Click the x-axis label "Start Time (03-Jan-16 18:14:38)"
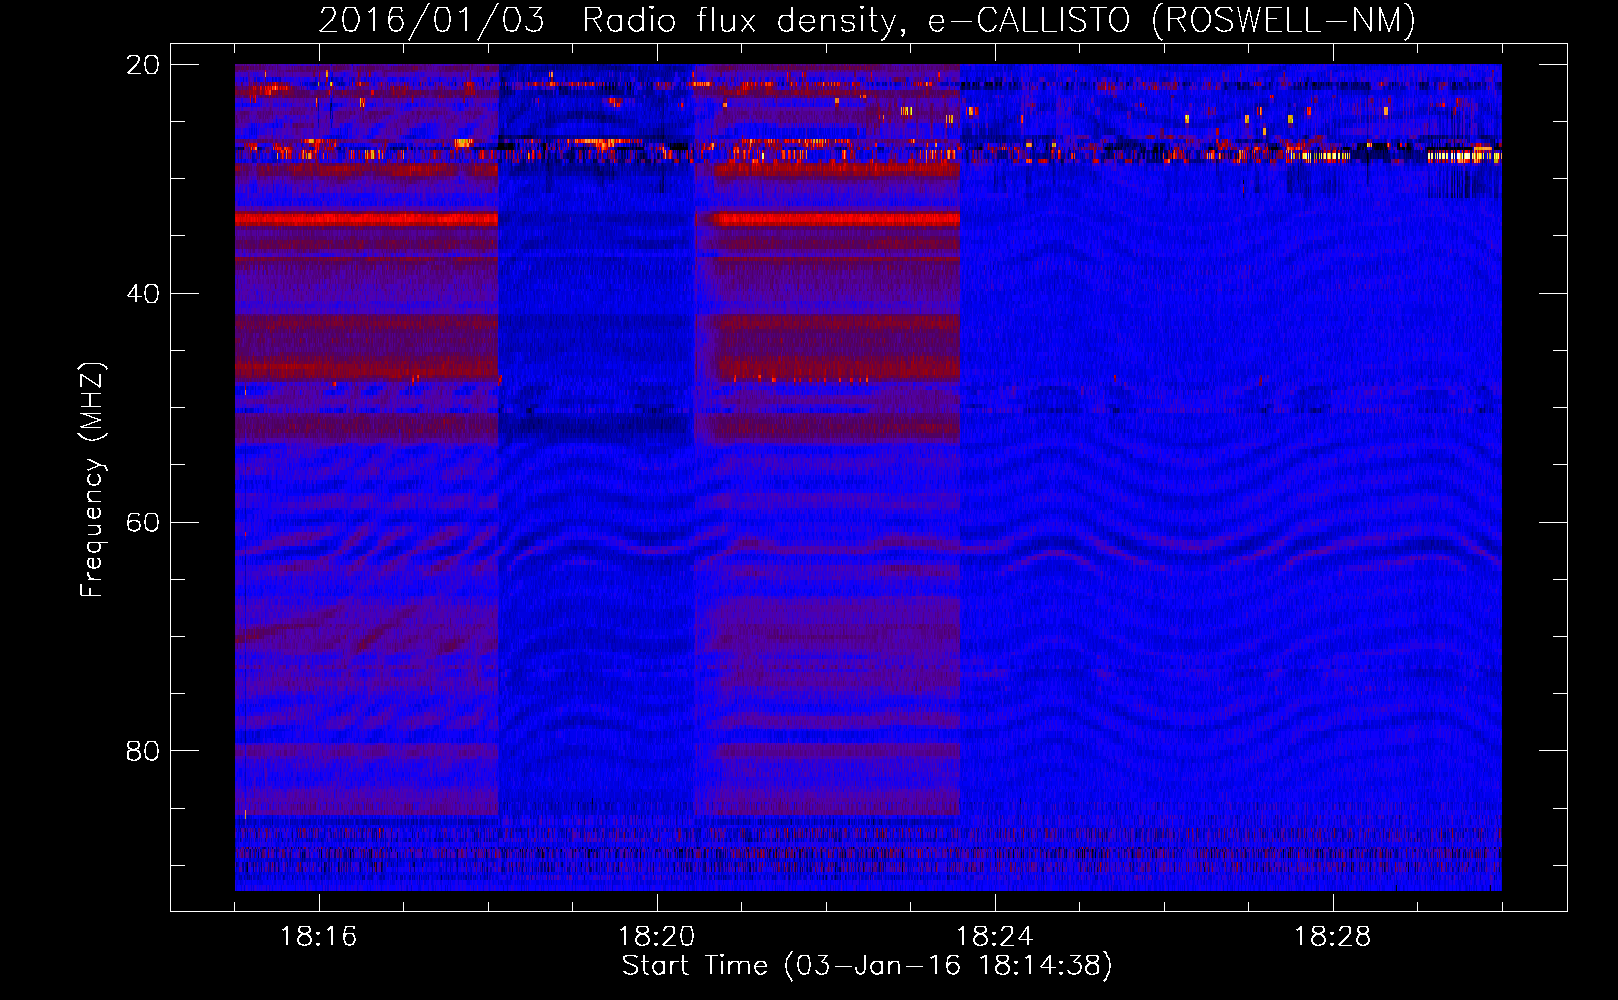This screenshot has width=1618, height=1000. pyautogui.click(x=867, y=966)
